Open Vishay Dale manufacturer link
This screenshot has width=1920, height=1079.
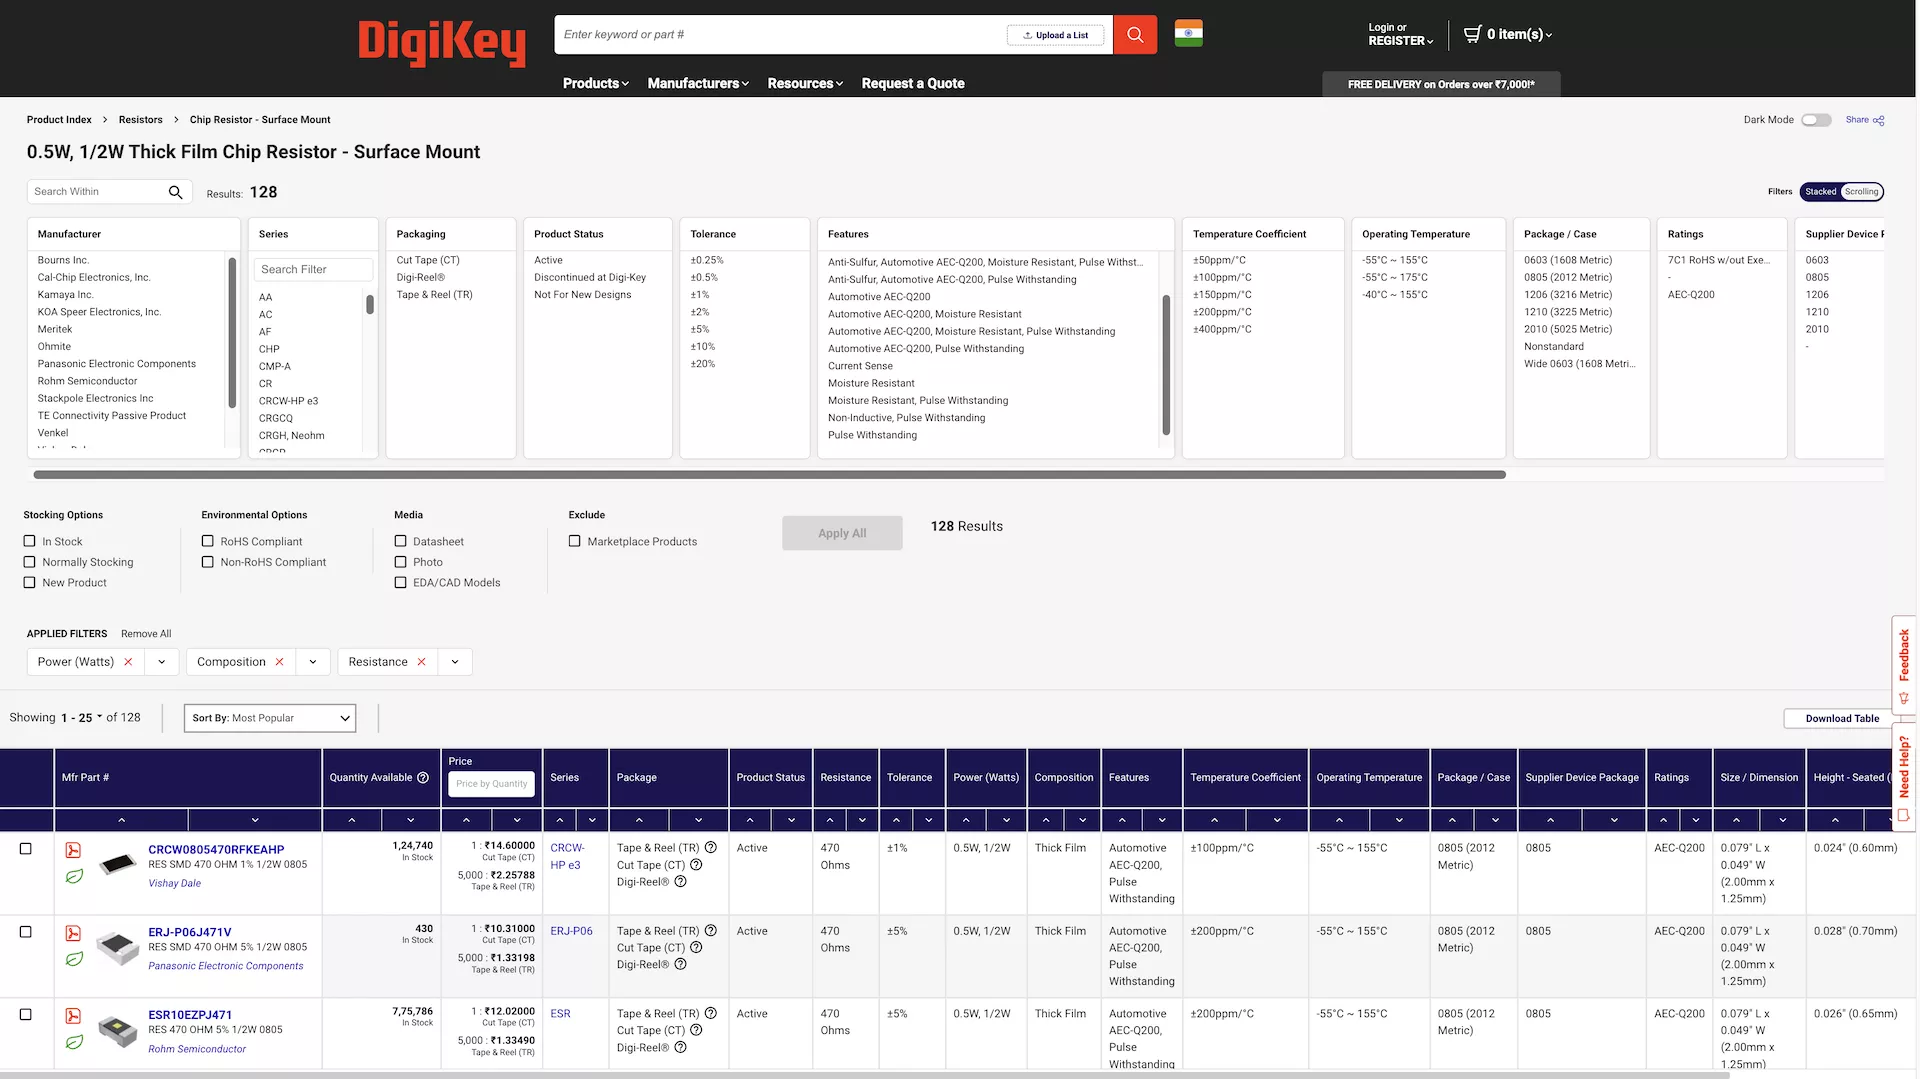point(174,884)
